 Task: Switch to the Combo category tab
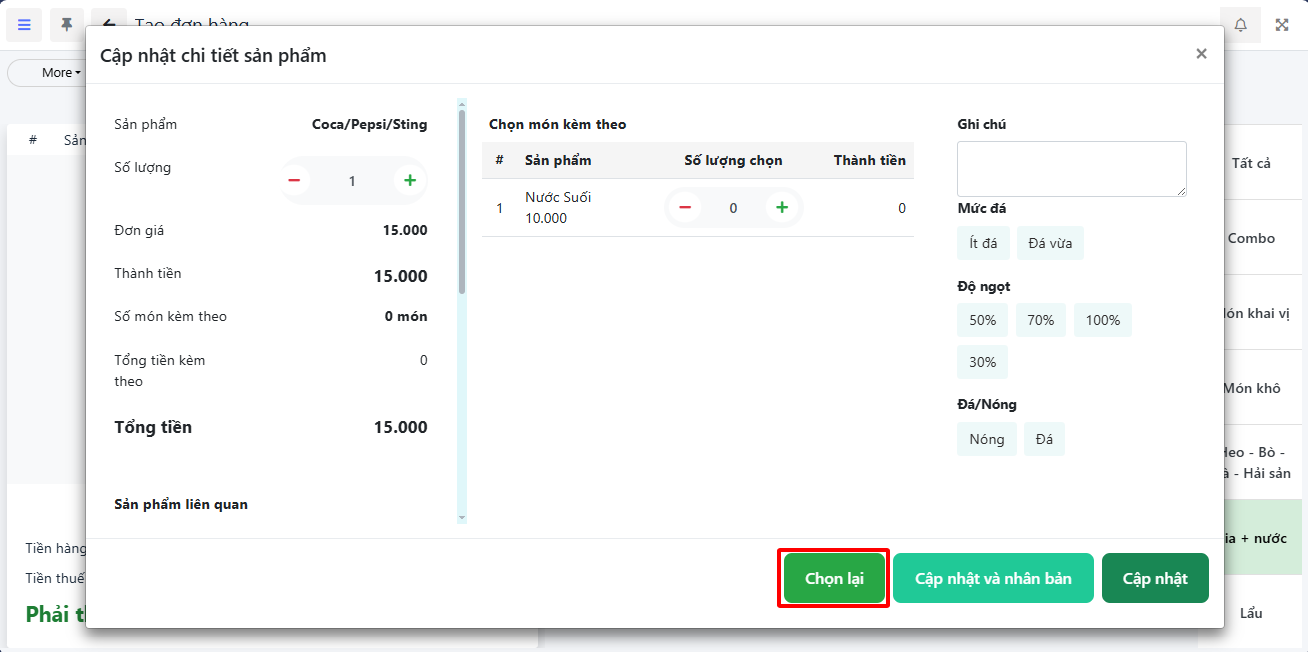click(1251, 238)
